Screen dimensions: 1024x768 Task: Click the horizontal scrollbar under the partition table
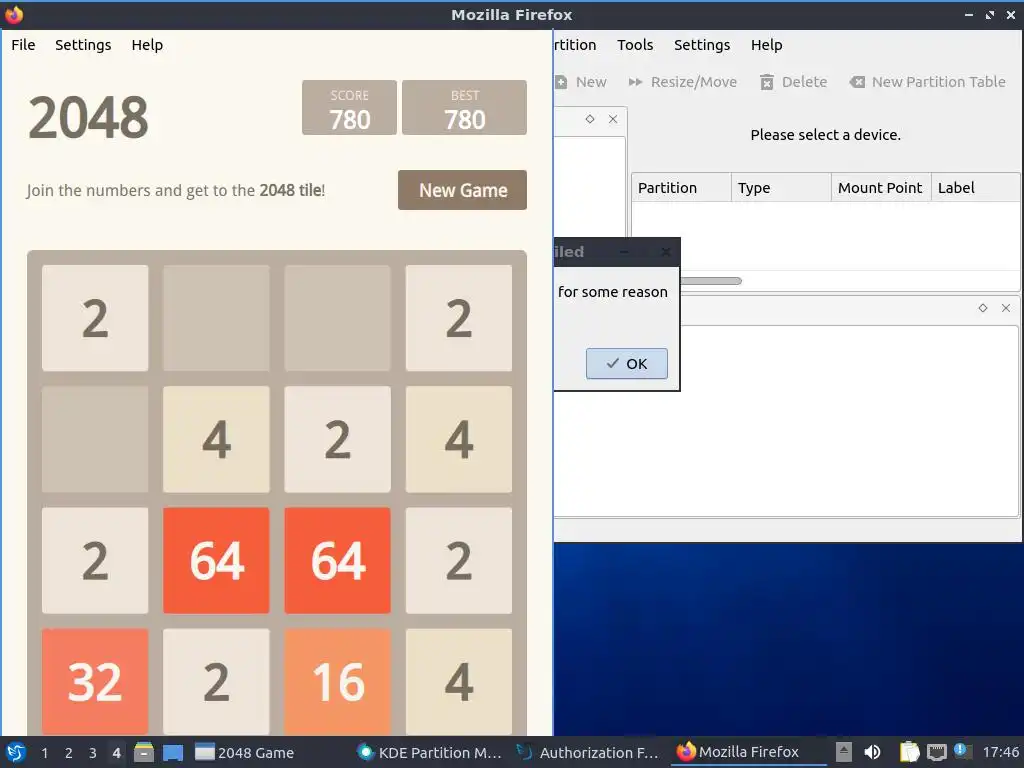point(711,281)
